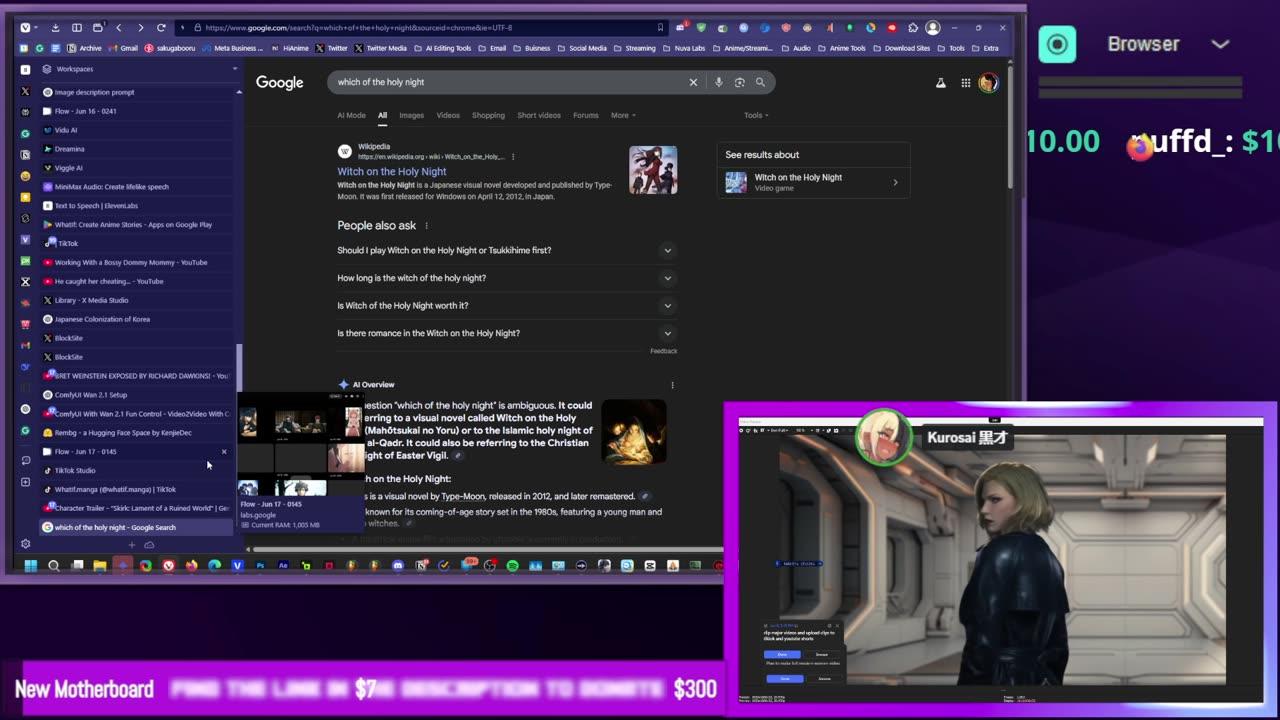Image resolution: width=1280 pixels, height=720 pixels.
Task: Send Feedback on People also ask
Action: click(664, 351)
